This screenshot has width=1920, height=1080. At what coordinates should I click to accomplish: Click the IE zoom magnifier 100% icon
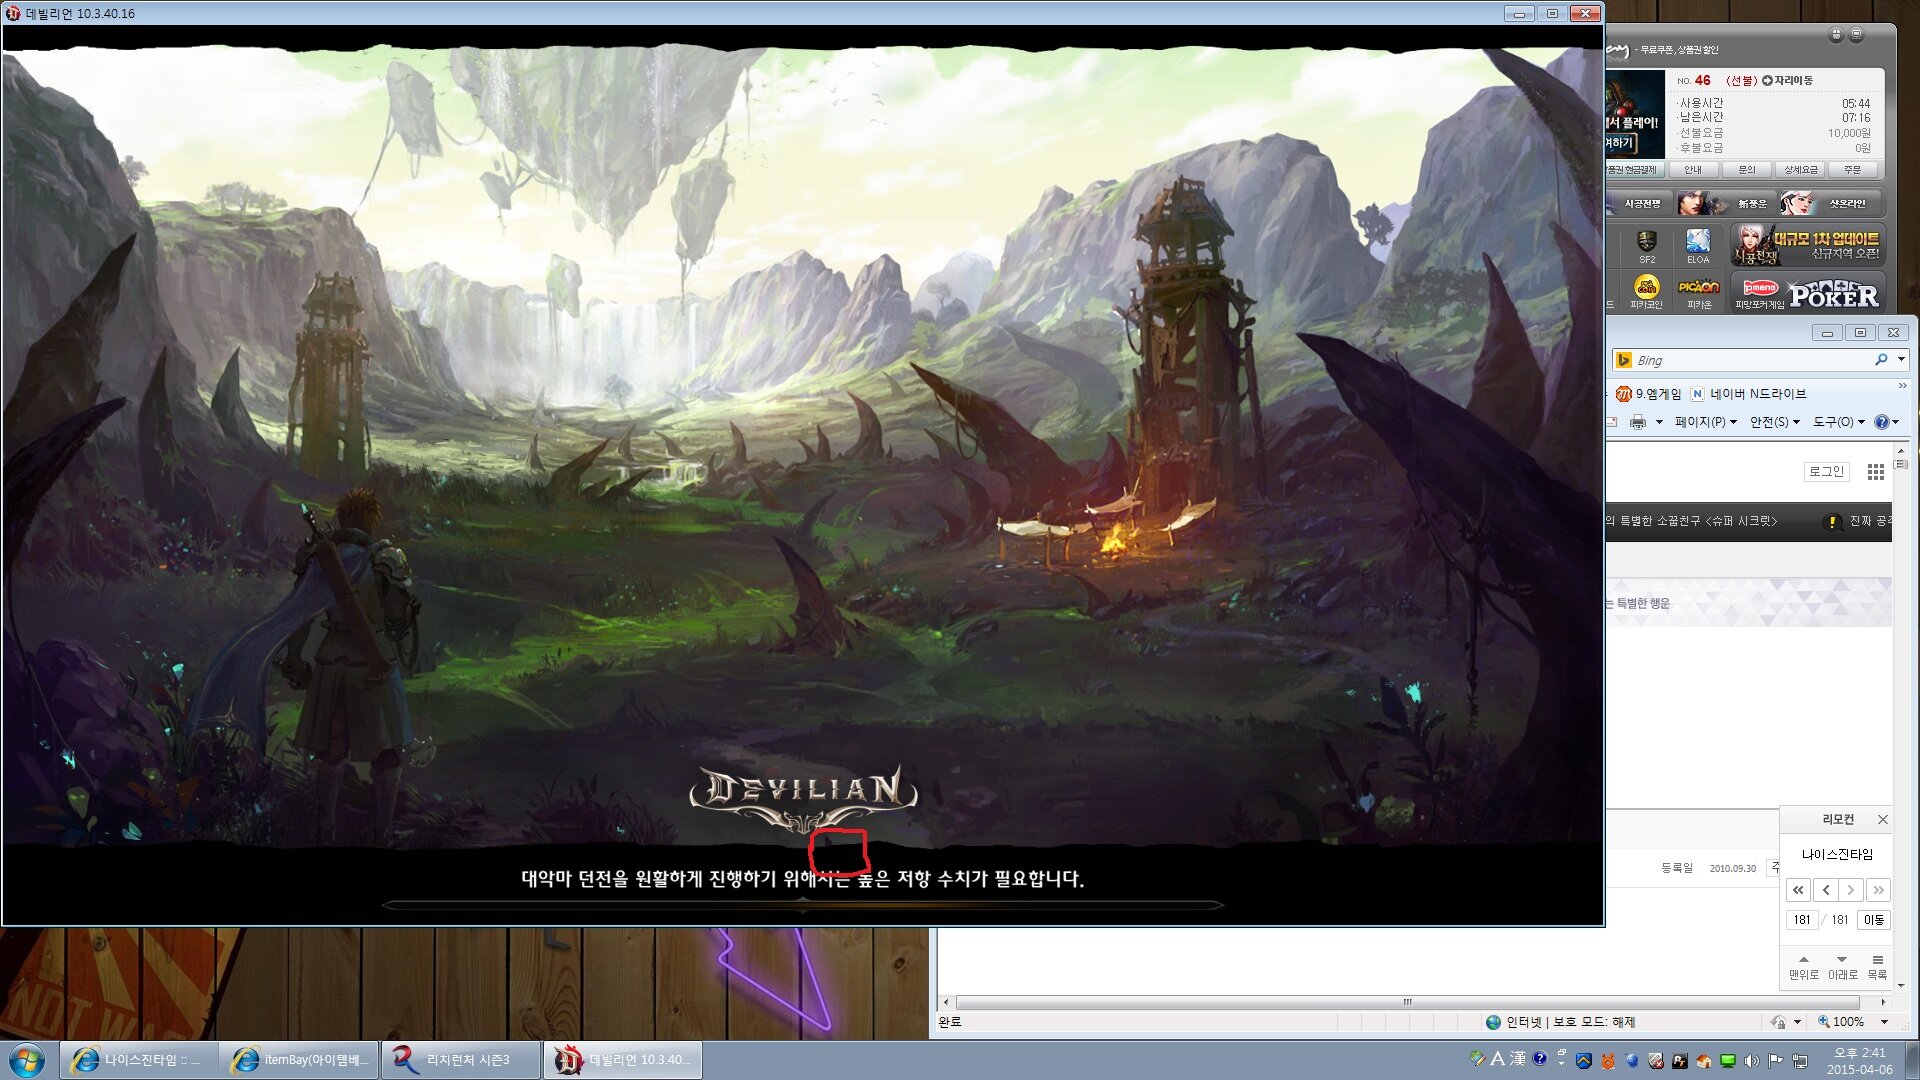[x=1824, y=1022]
